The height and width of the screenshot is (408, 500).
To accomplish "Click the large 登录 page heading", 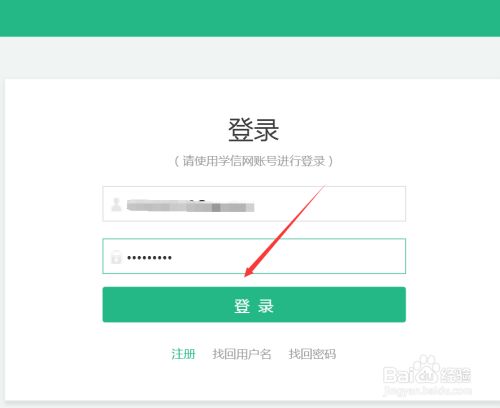I will click(253, 130).
